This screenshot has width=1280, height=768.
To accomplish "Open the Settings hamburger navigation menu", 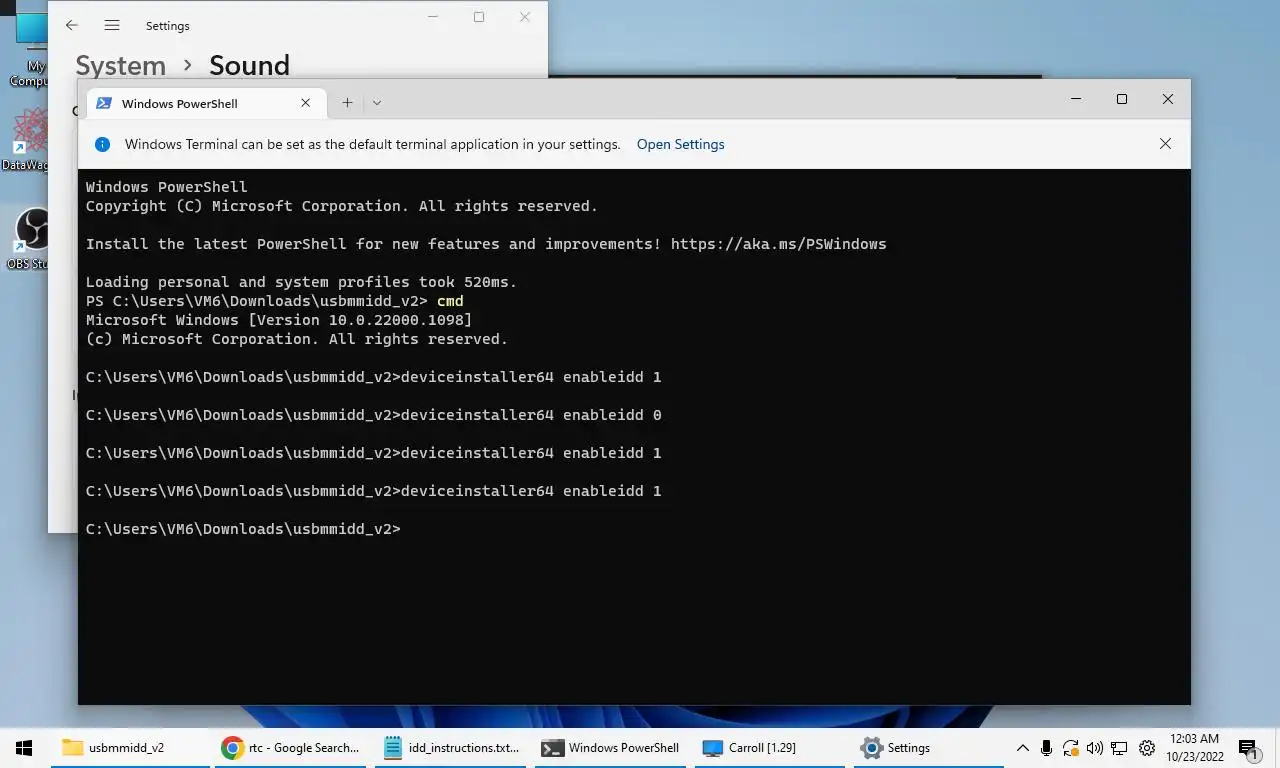I will point(112,26).
